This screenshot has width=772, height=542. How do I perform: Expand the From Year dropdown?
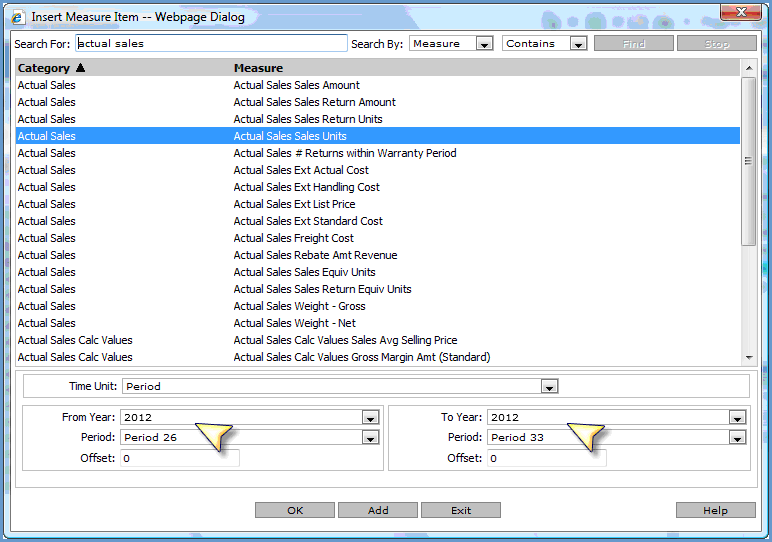pyautogui.click(x=370, y=418)
